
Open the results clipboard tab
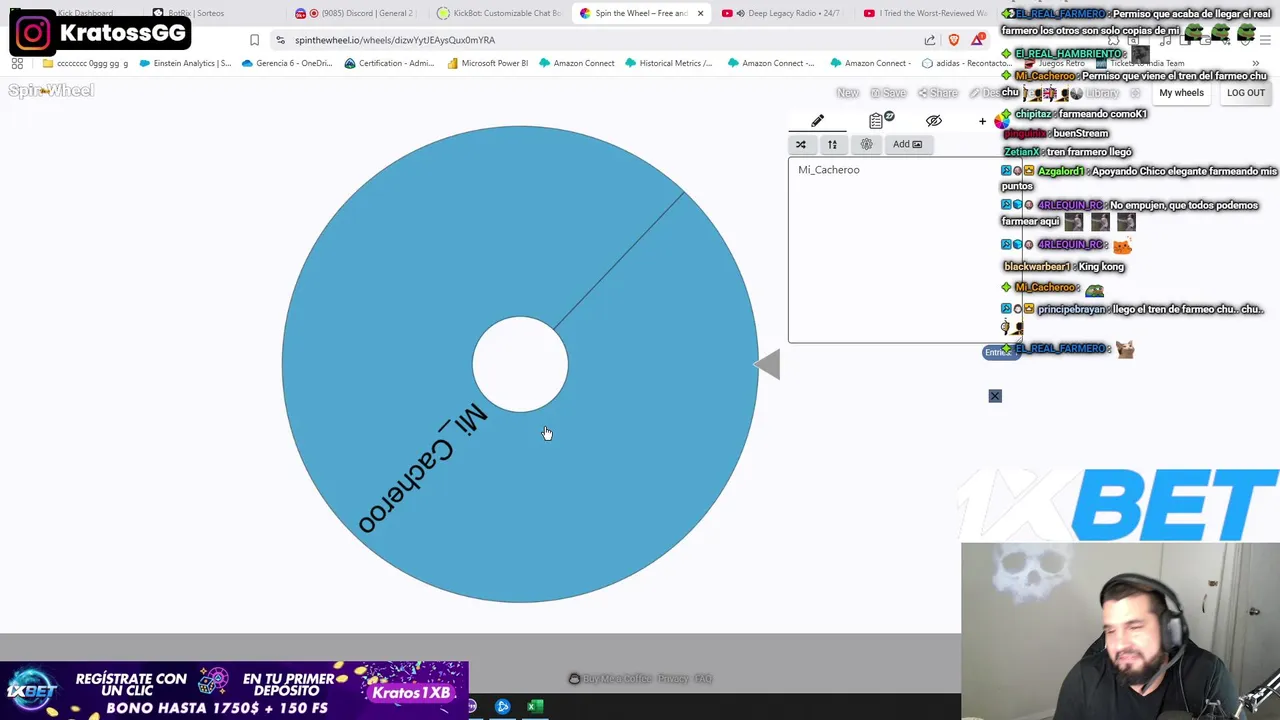[x=876, y=121]
